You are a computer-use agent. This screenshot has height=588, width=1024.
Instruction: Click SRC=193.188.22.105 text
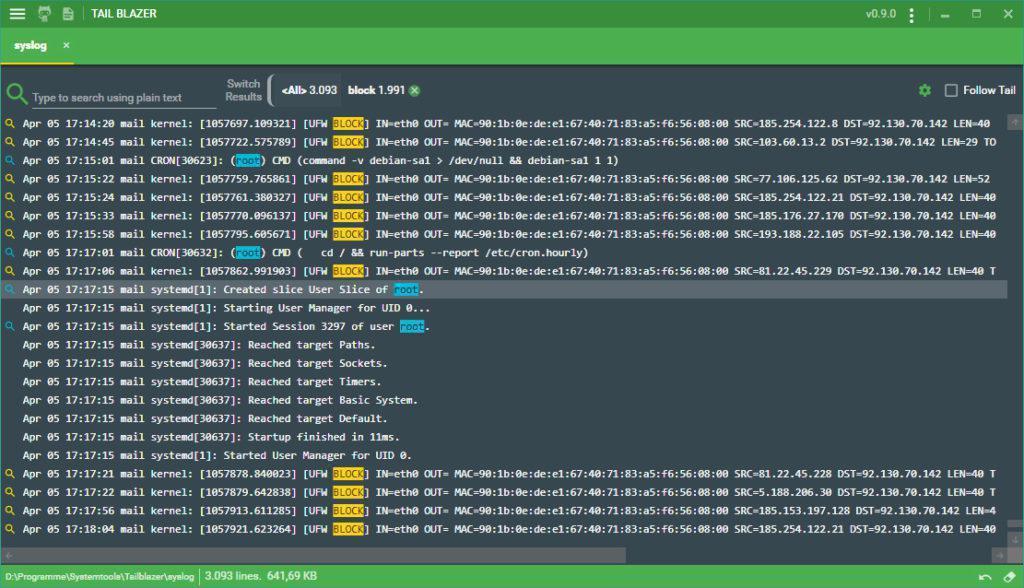pos(789,234)
